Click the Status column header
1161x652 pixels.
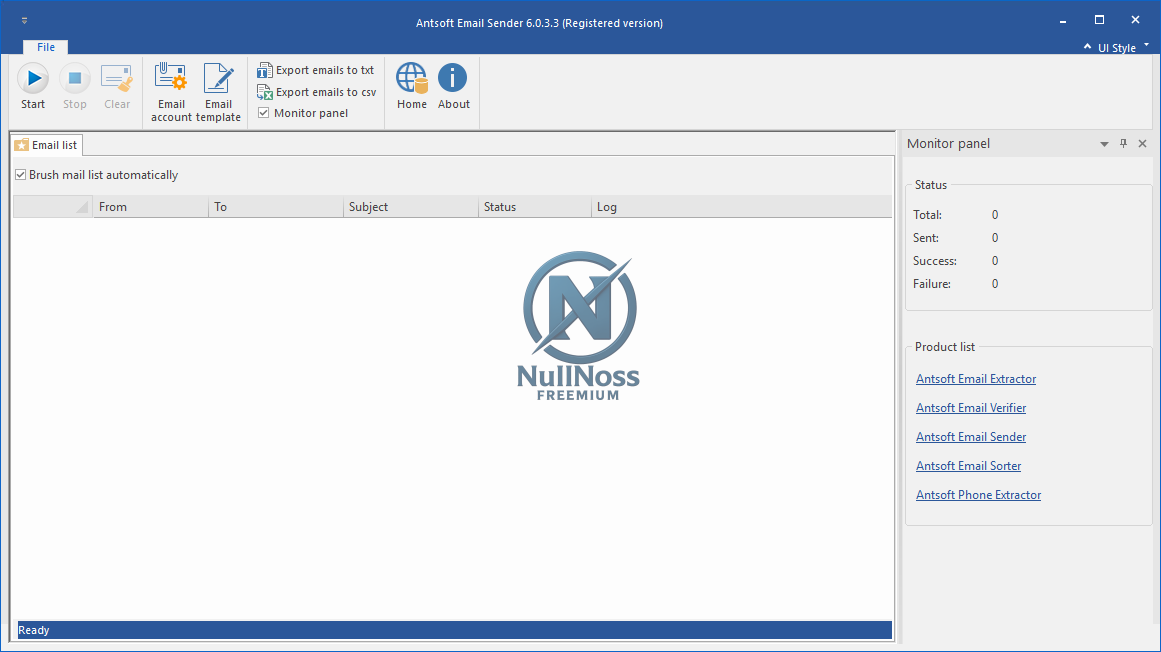coord(534,207)
